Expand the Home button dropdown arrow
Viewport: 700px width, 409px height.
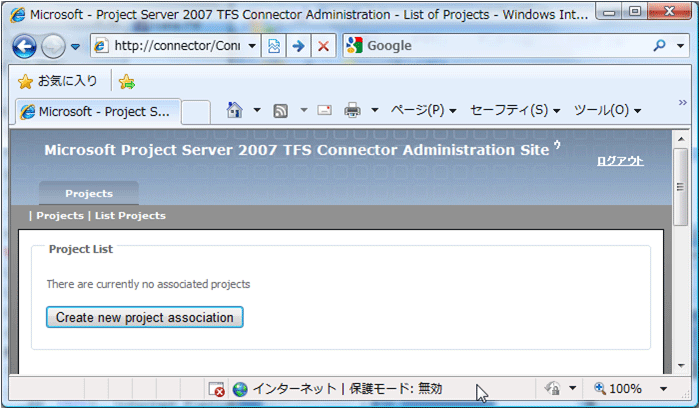257,110
